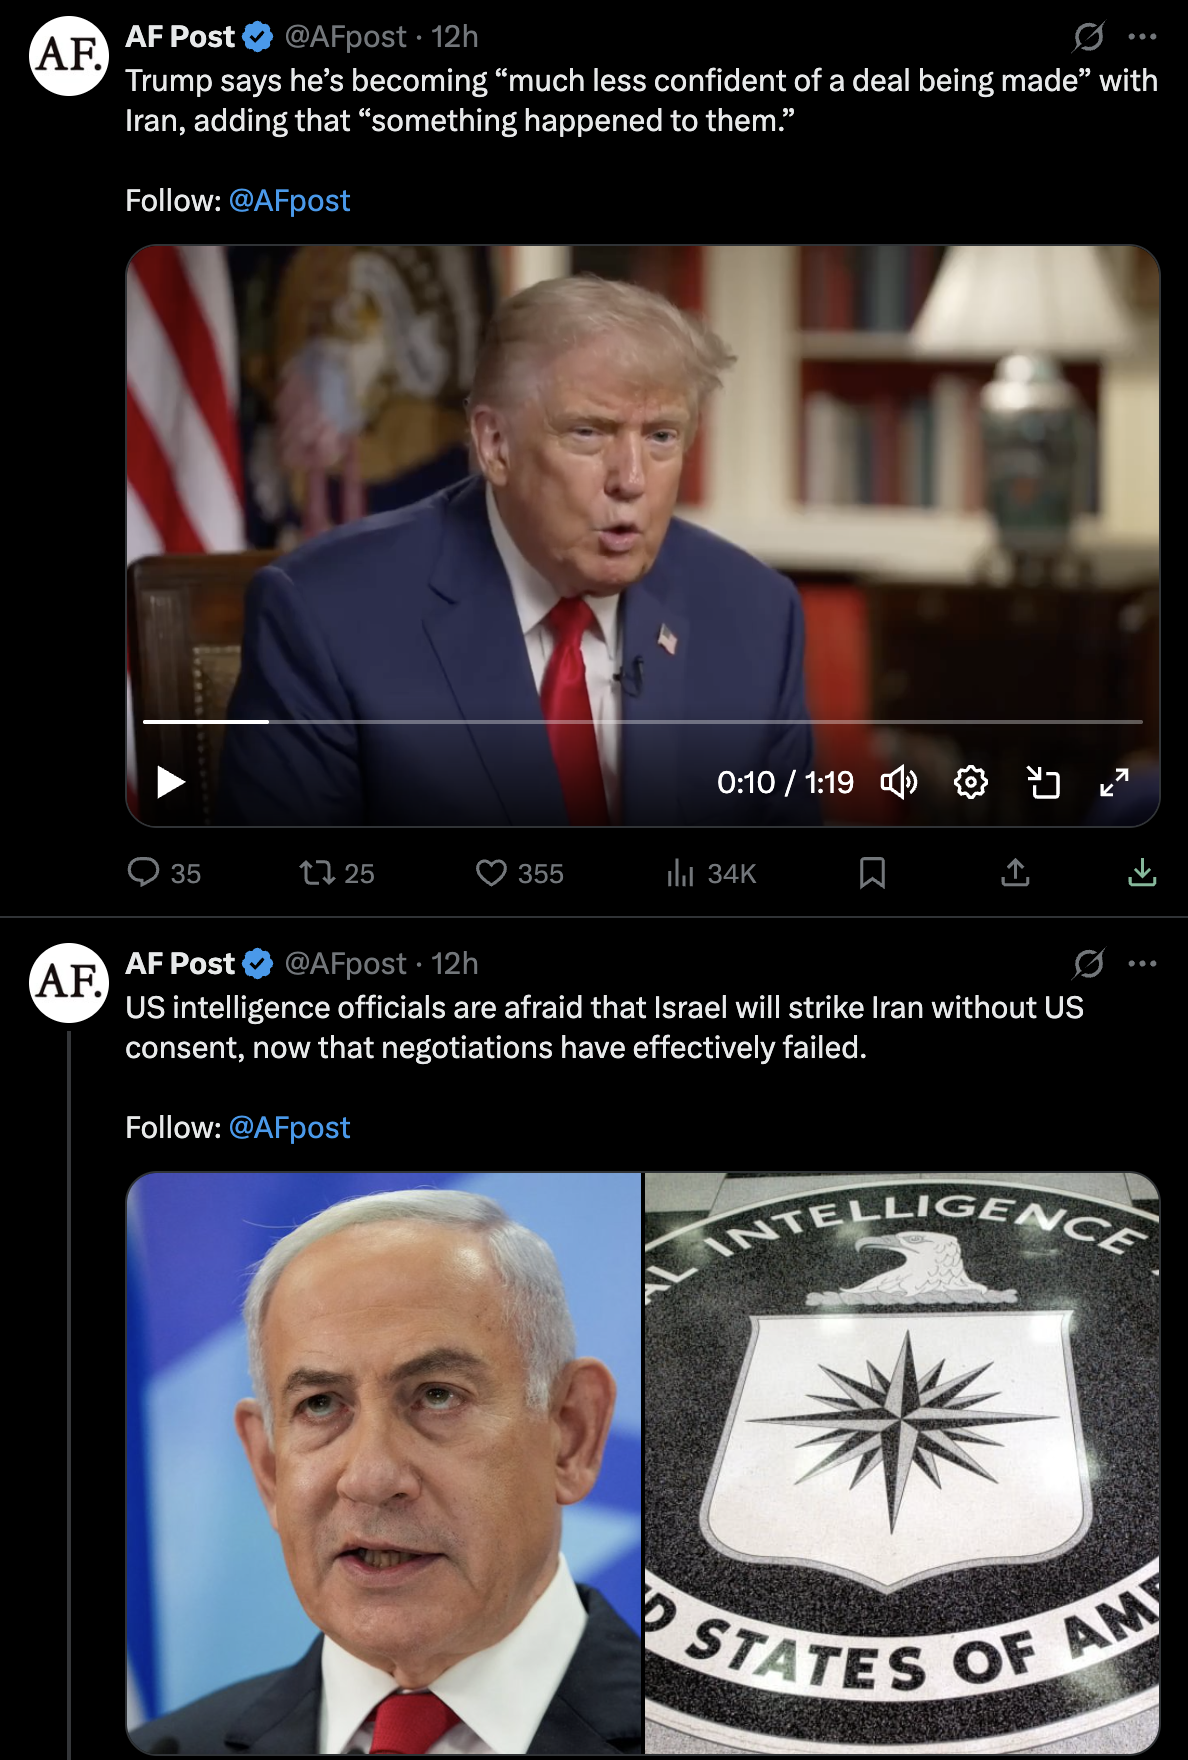Open the CIA seal floor image
1188x1760 pixels.
pyautogui.click(x=902, y=1463)
